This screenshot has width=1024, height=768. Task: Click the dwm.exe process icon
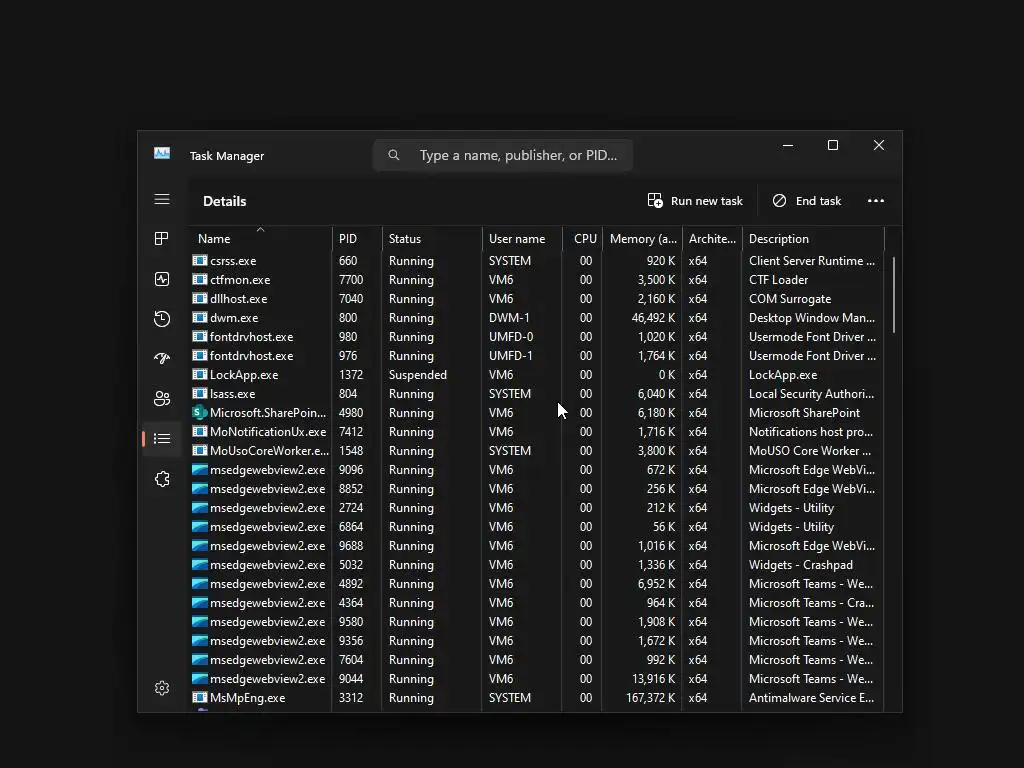click(200, 317)
